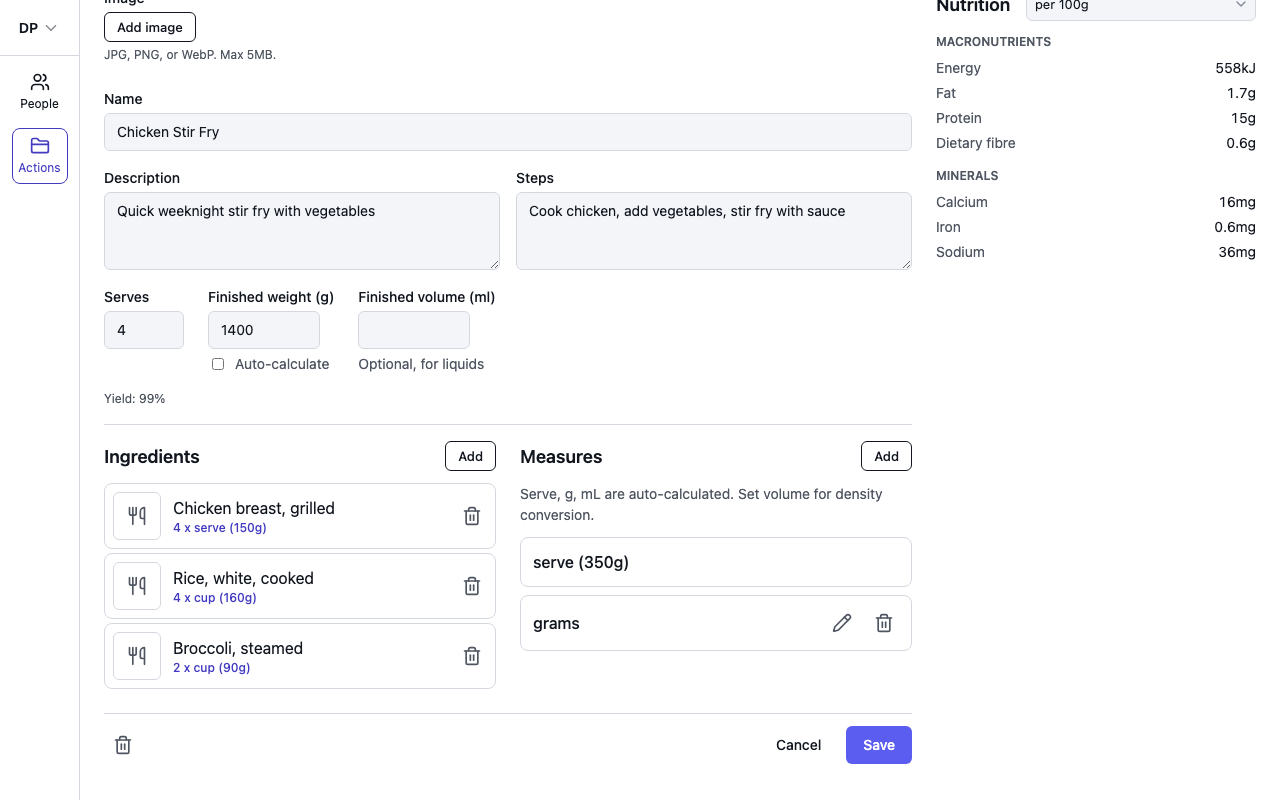Open the People sidebar section
The width and height of the screenshot is (1280, 800).
click(x=40, y=92)
